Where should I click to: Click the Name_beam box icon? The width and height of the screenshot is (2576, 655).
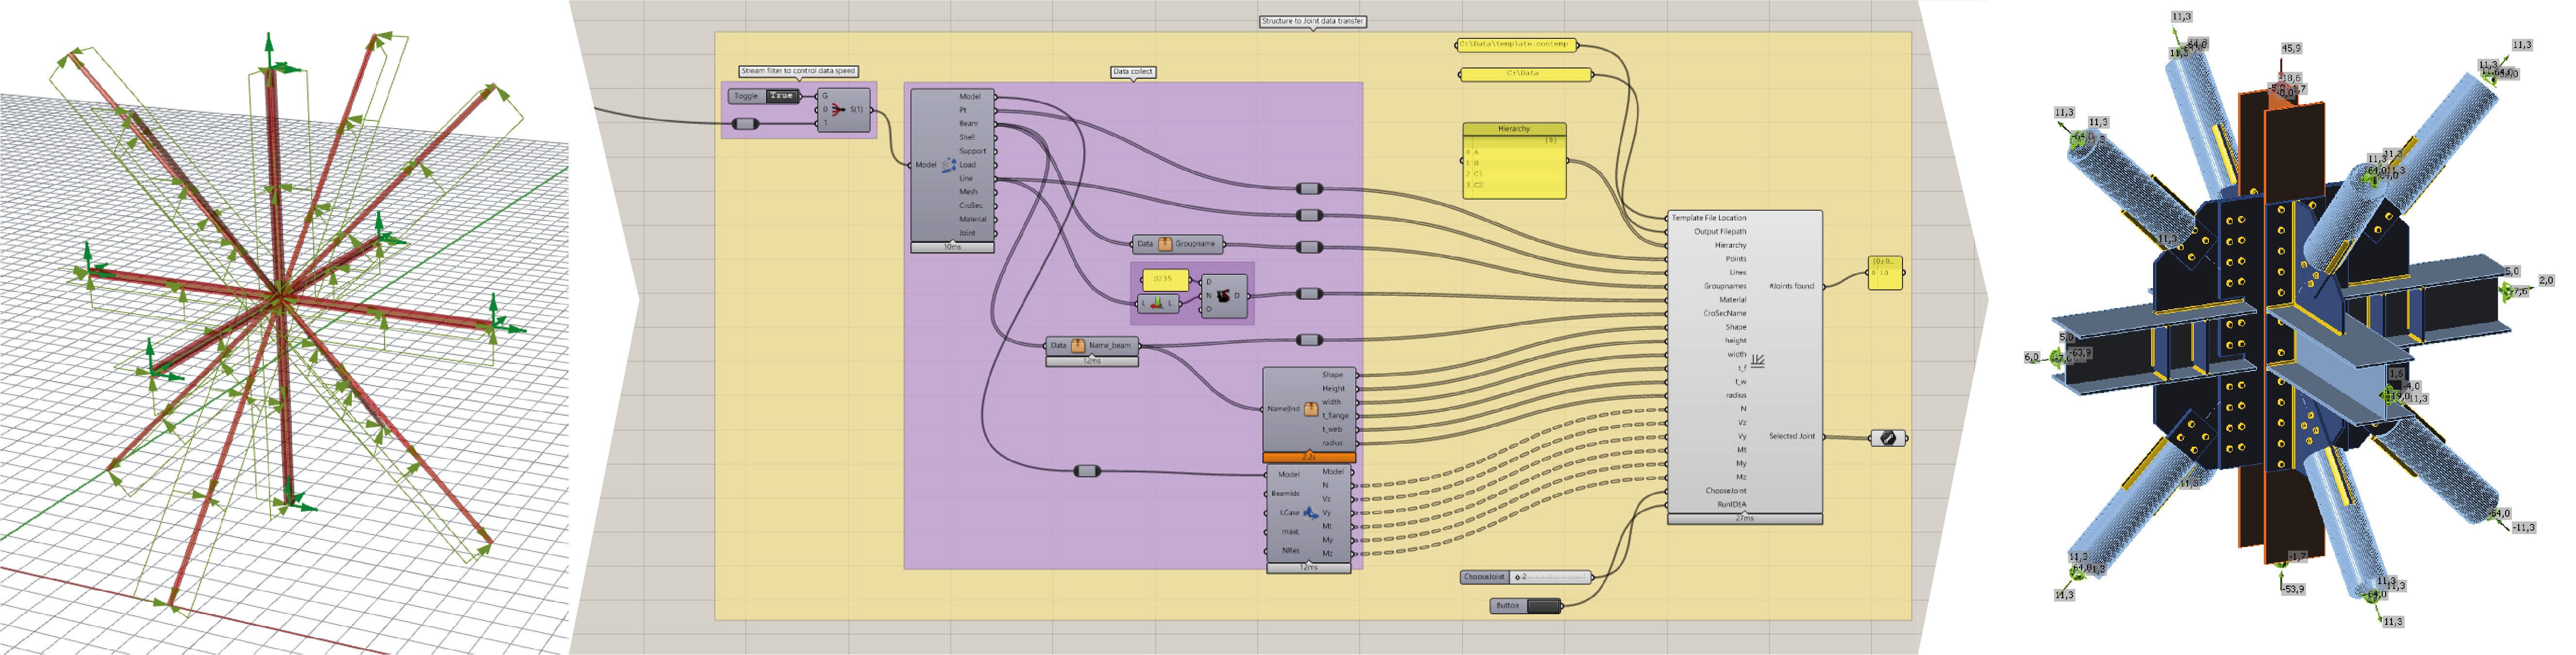point(1078,346)
